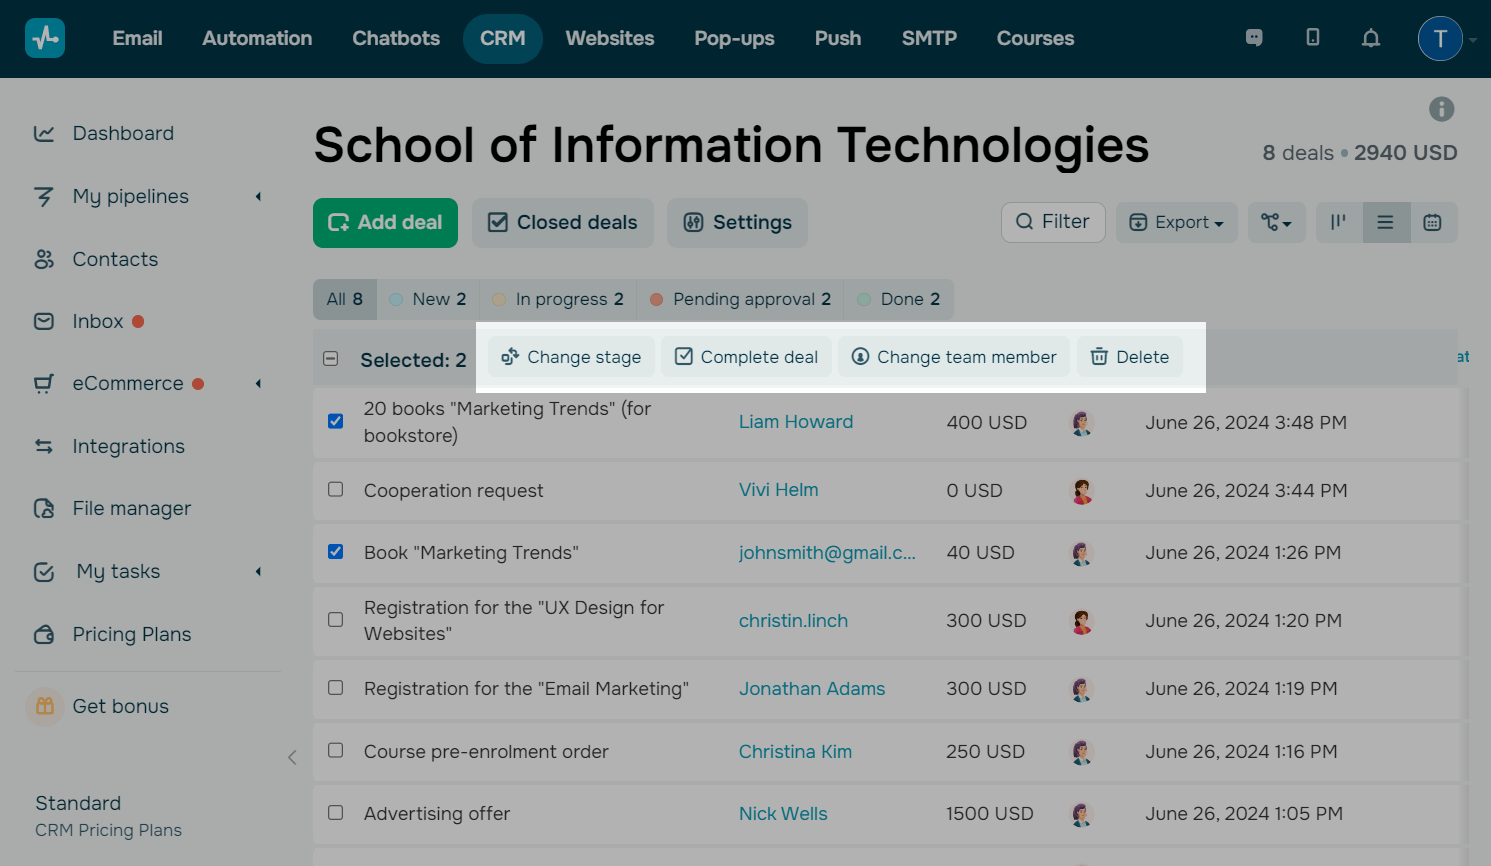This screenshot has height=866, width=1491.
Task: Switch to kanban board view icon
Action: coord(1338,222)
